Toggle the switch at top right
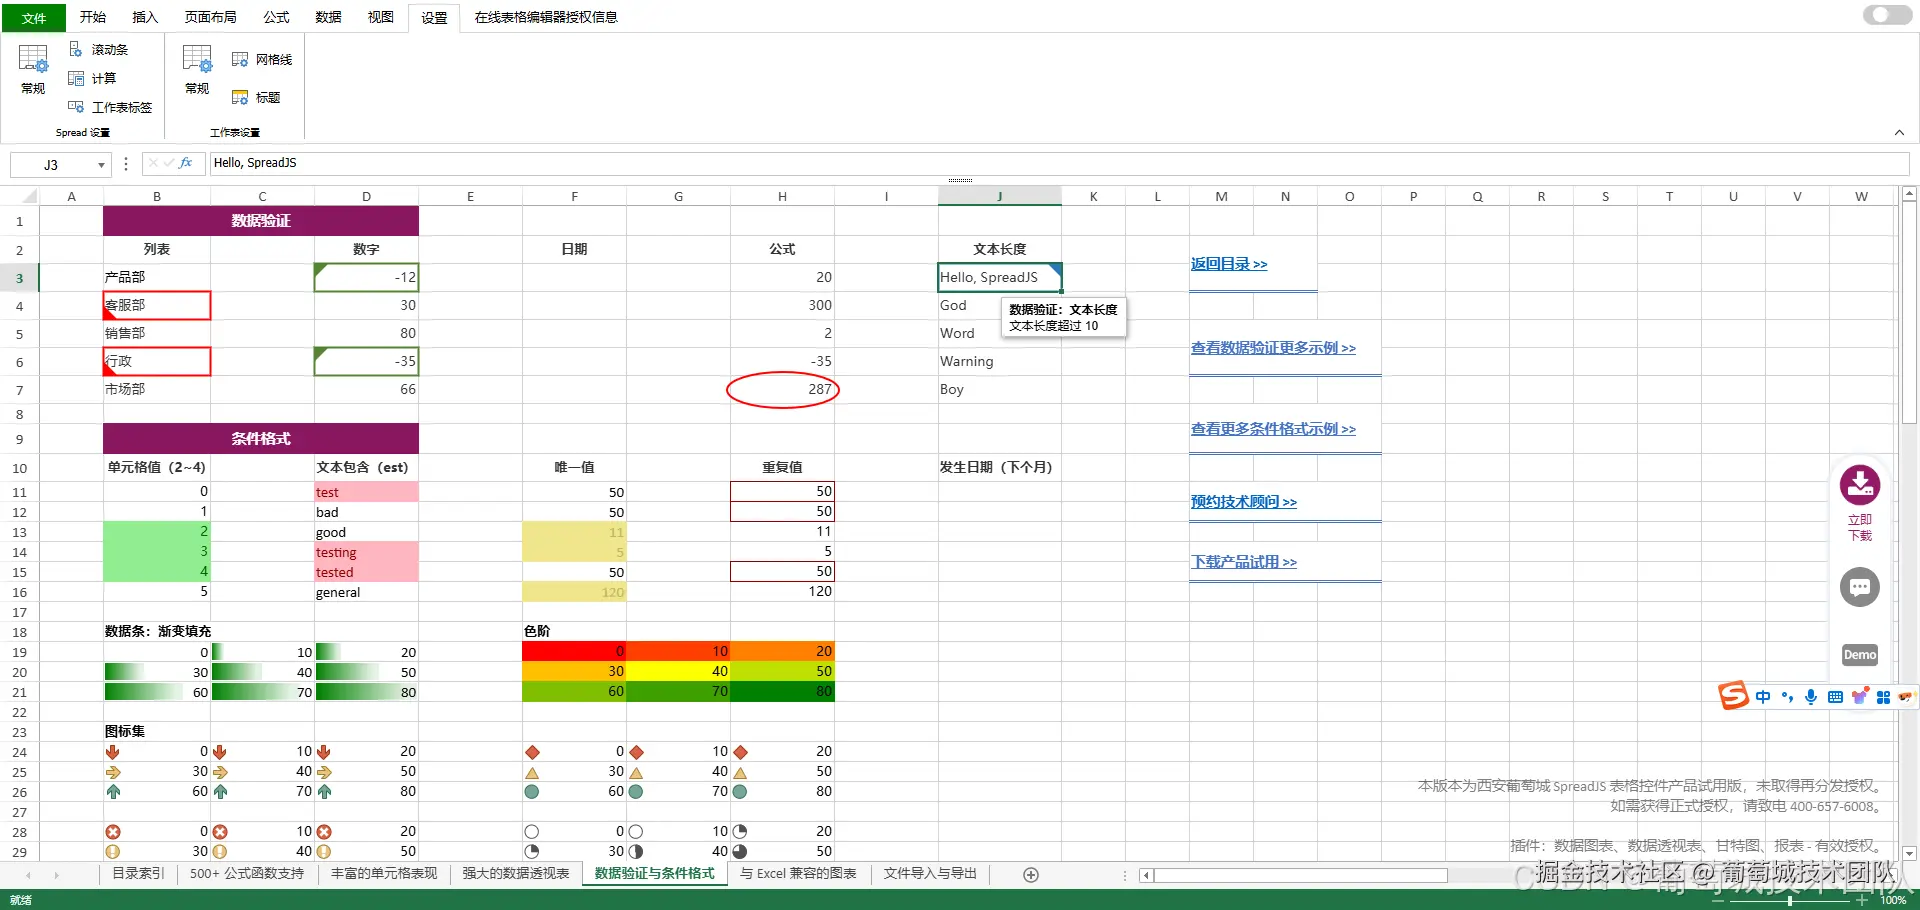The image size is (1920, 910). pyautogui.click(x=1888, y=15)
